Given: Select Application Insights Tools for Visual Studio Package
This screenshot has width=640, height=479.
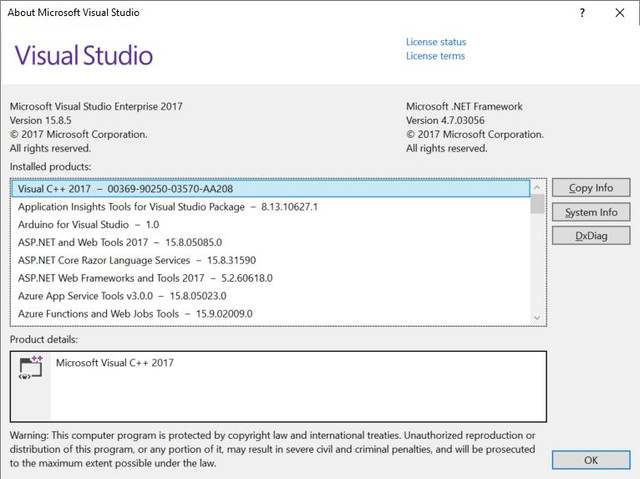Looking at the screenshot, I should [271, 207].
